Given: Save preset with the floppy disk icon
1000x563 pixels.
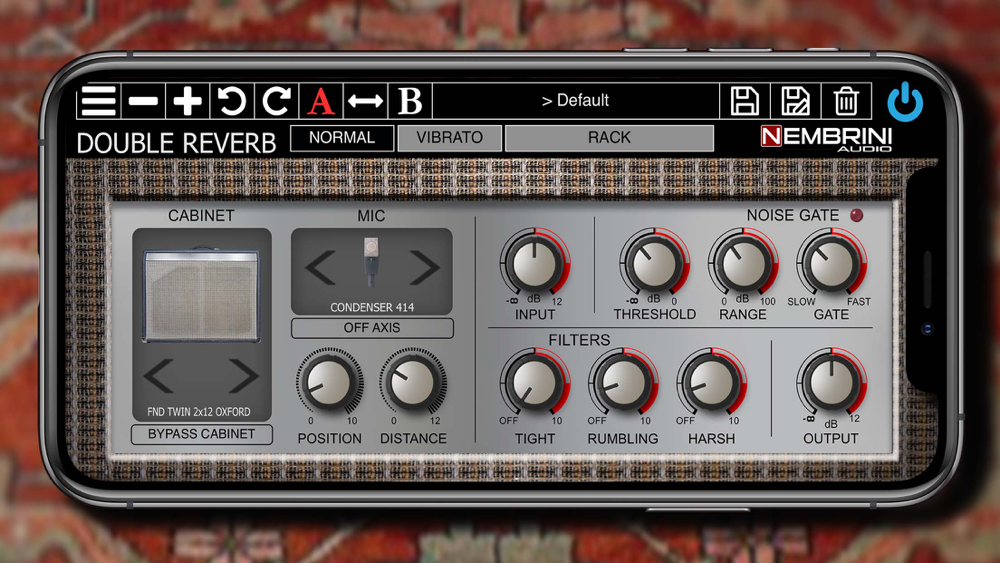Looking at the screenshot, I should 744,101.
